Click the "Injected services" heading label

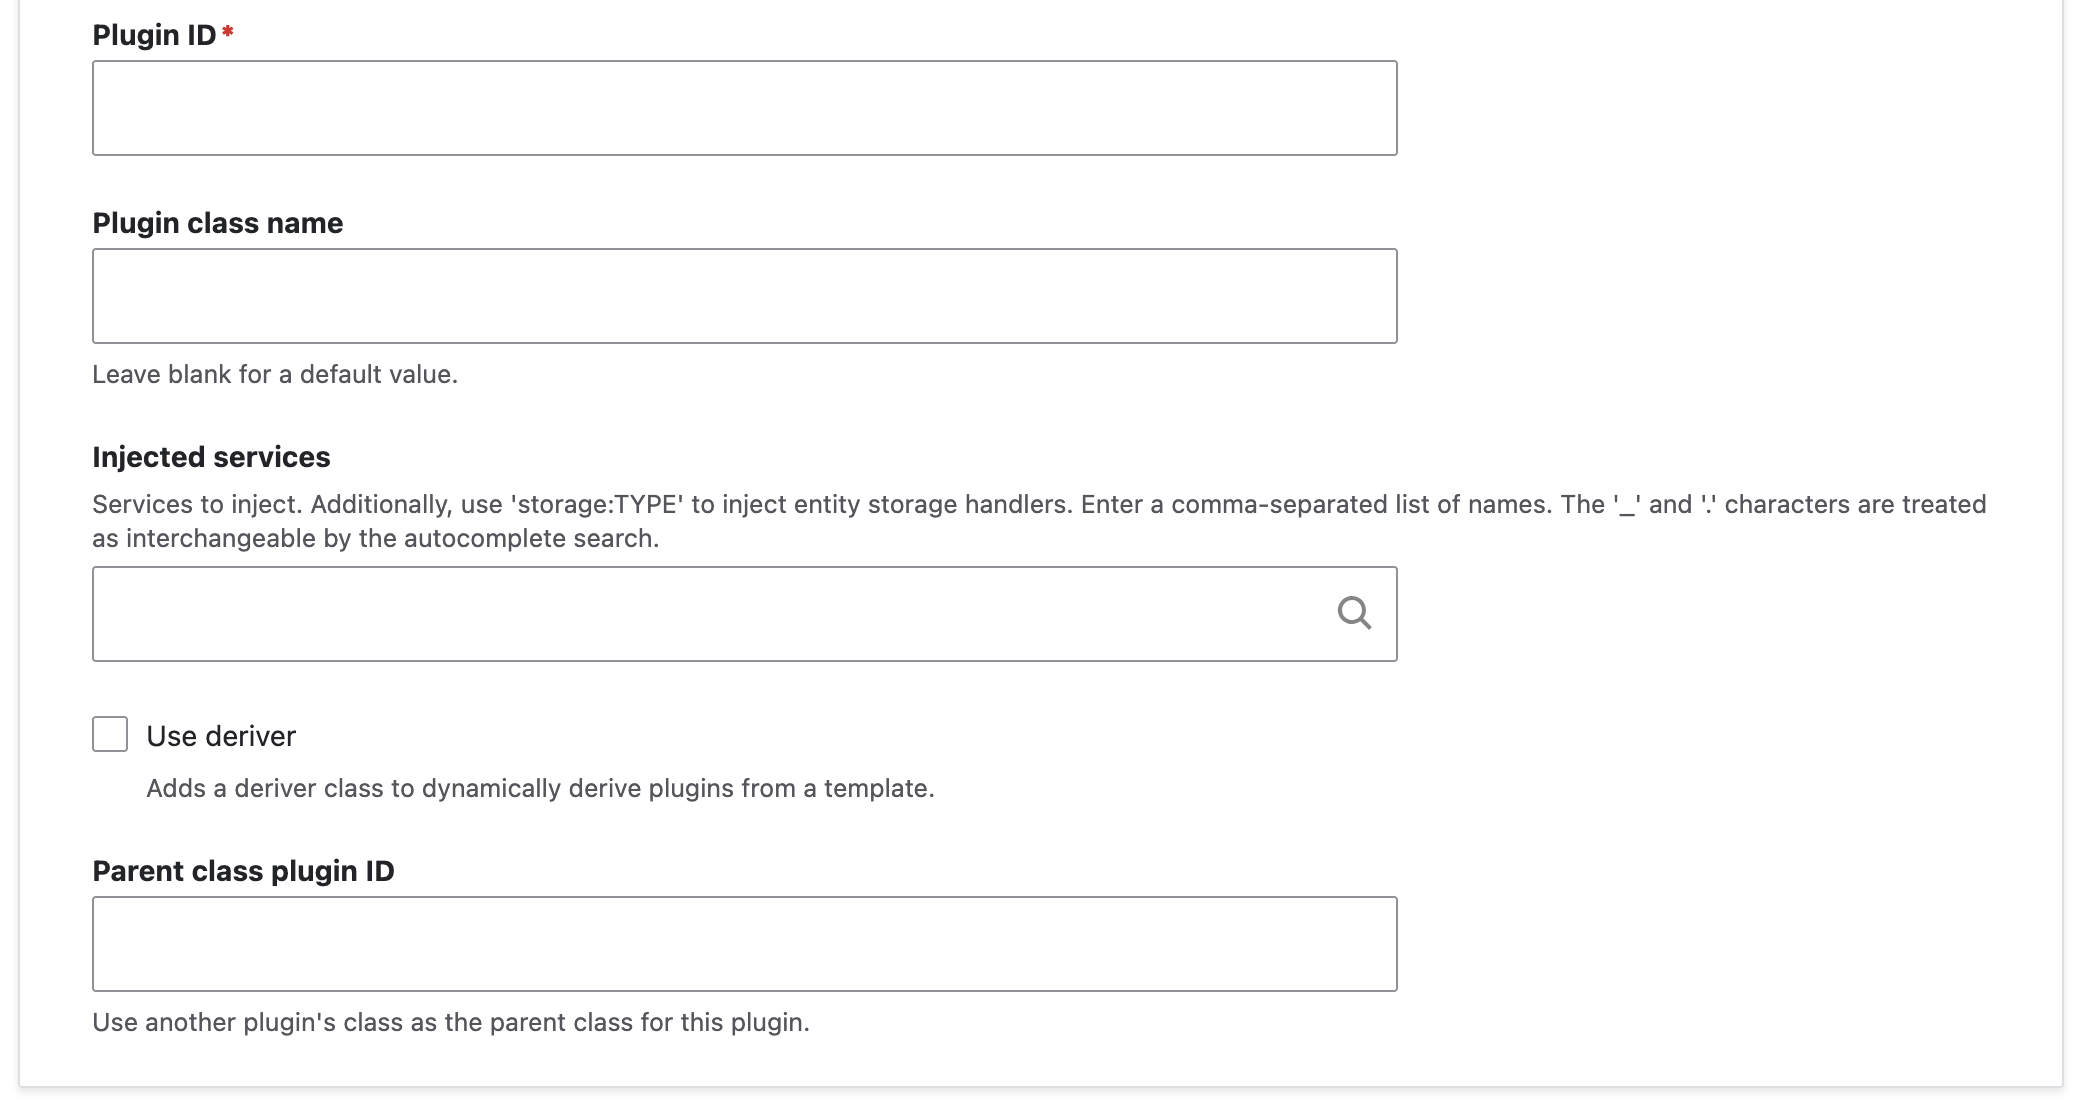(211, 457)
